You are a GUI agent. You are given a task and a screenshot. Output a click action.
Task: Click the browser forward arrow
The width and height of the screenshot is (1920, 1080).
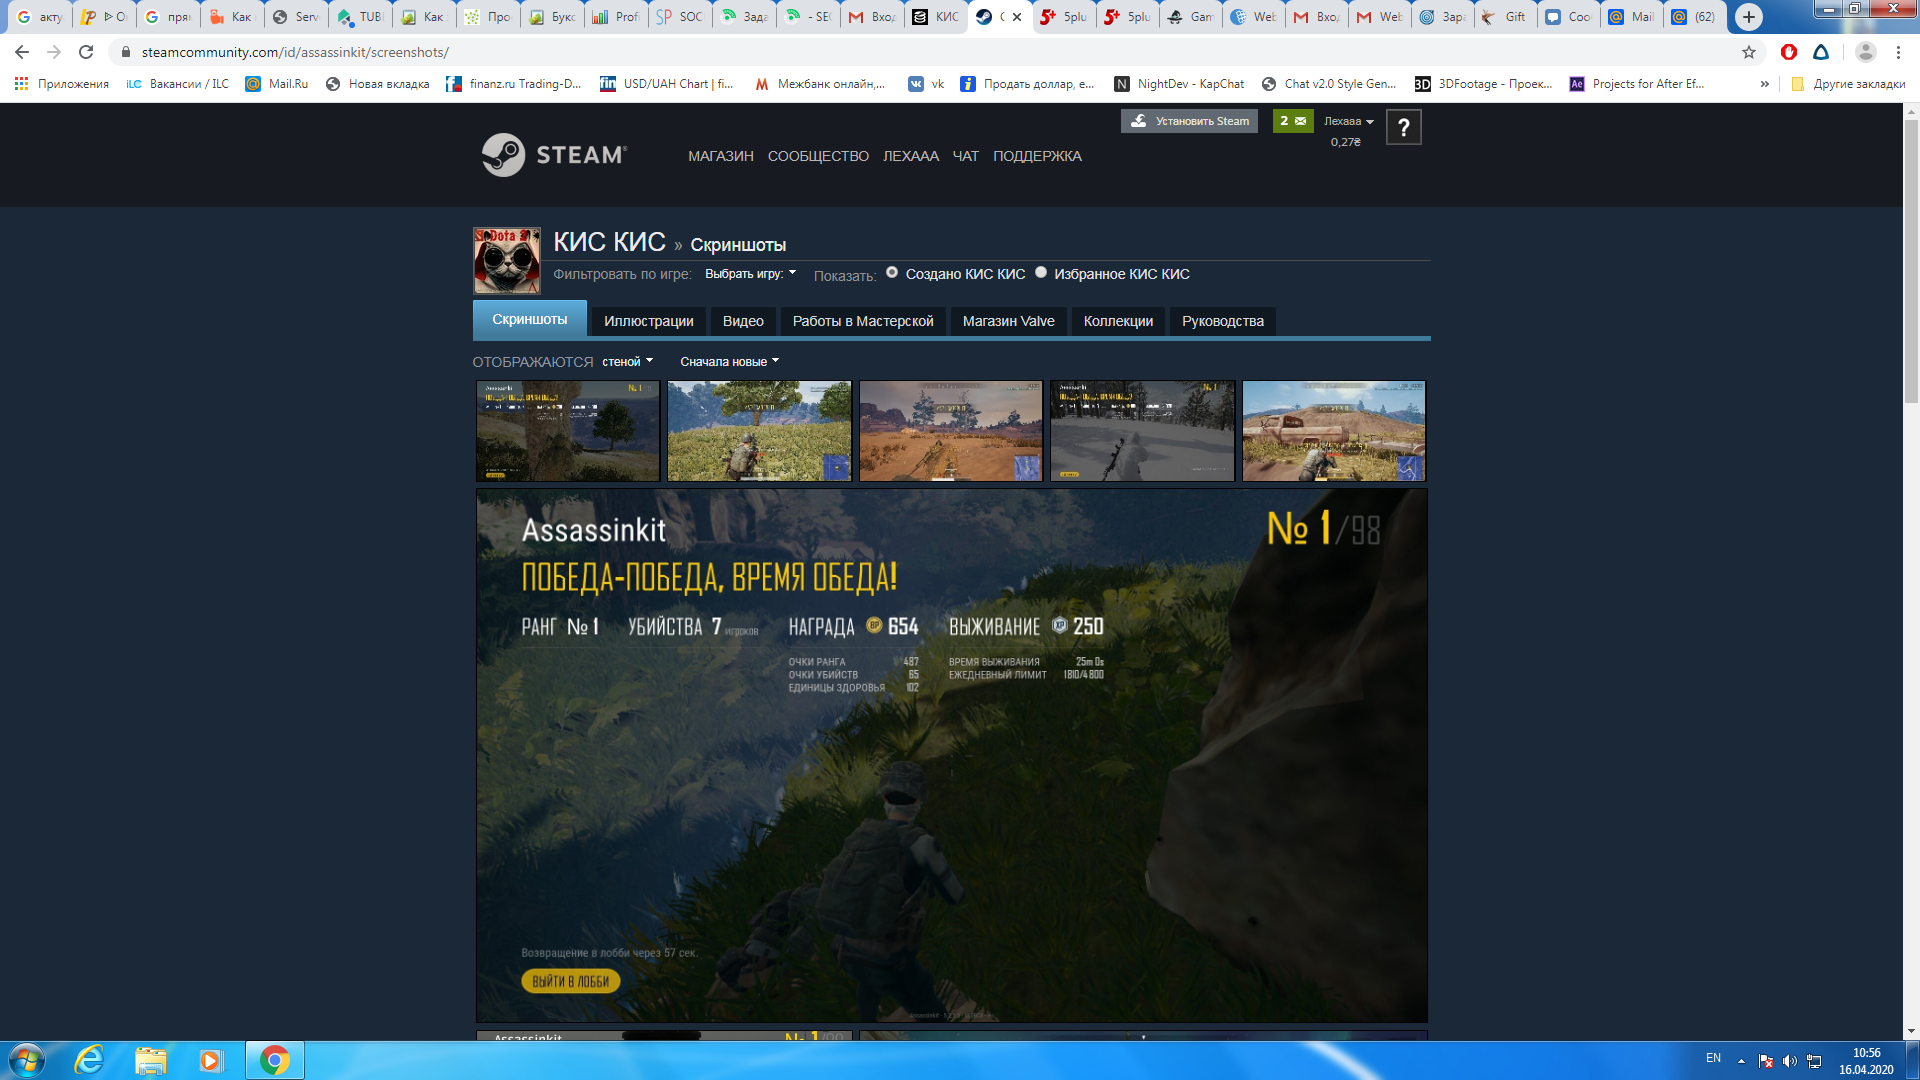coord(54,52)
